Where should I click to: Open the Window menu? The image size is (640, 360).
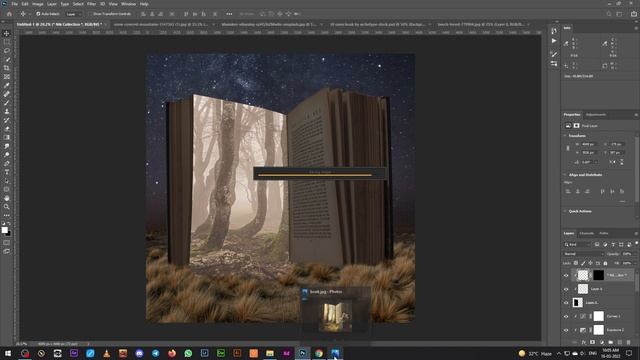pos(128,4)
